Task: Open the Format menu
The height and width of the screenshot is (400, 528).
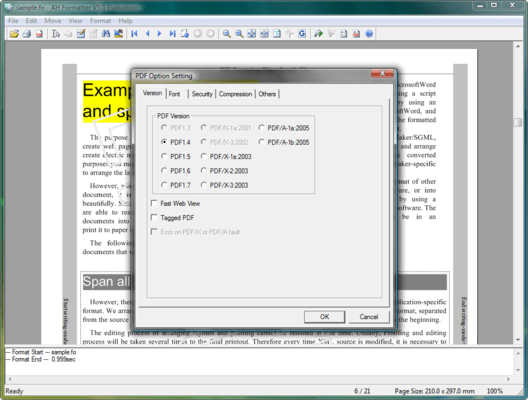Action: tap(100, 21)
